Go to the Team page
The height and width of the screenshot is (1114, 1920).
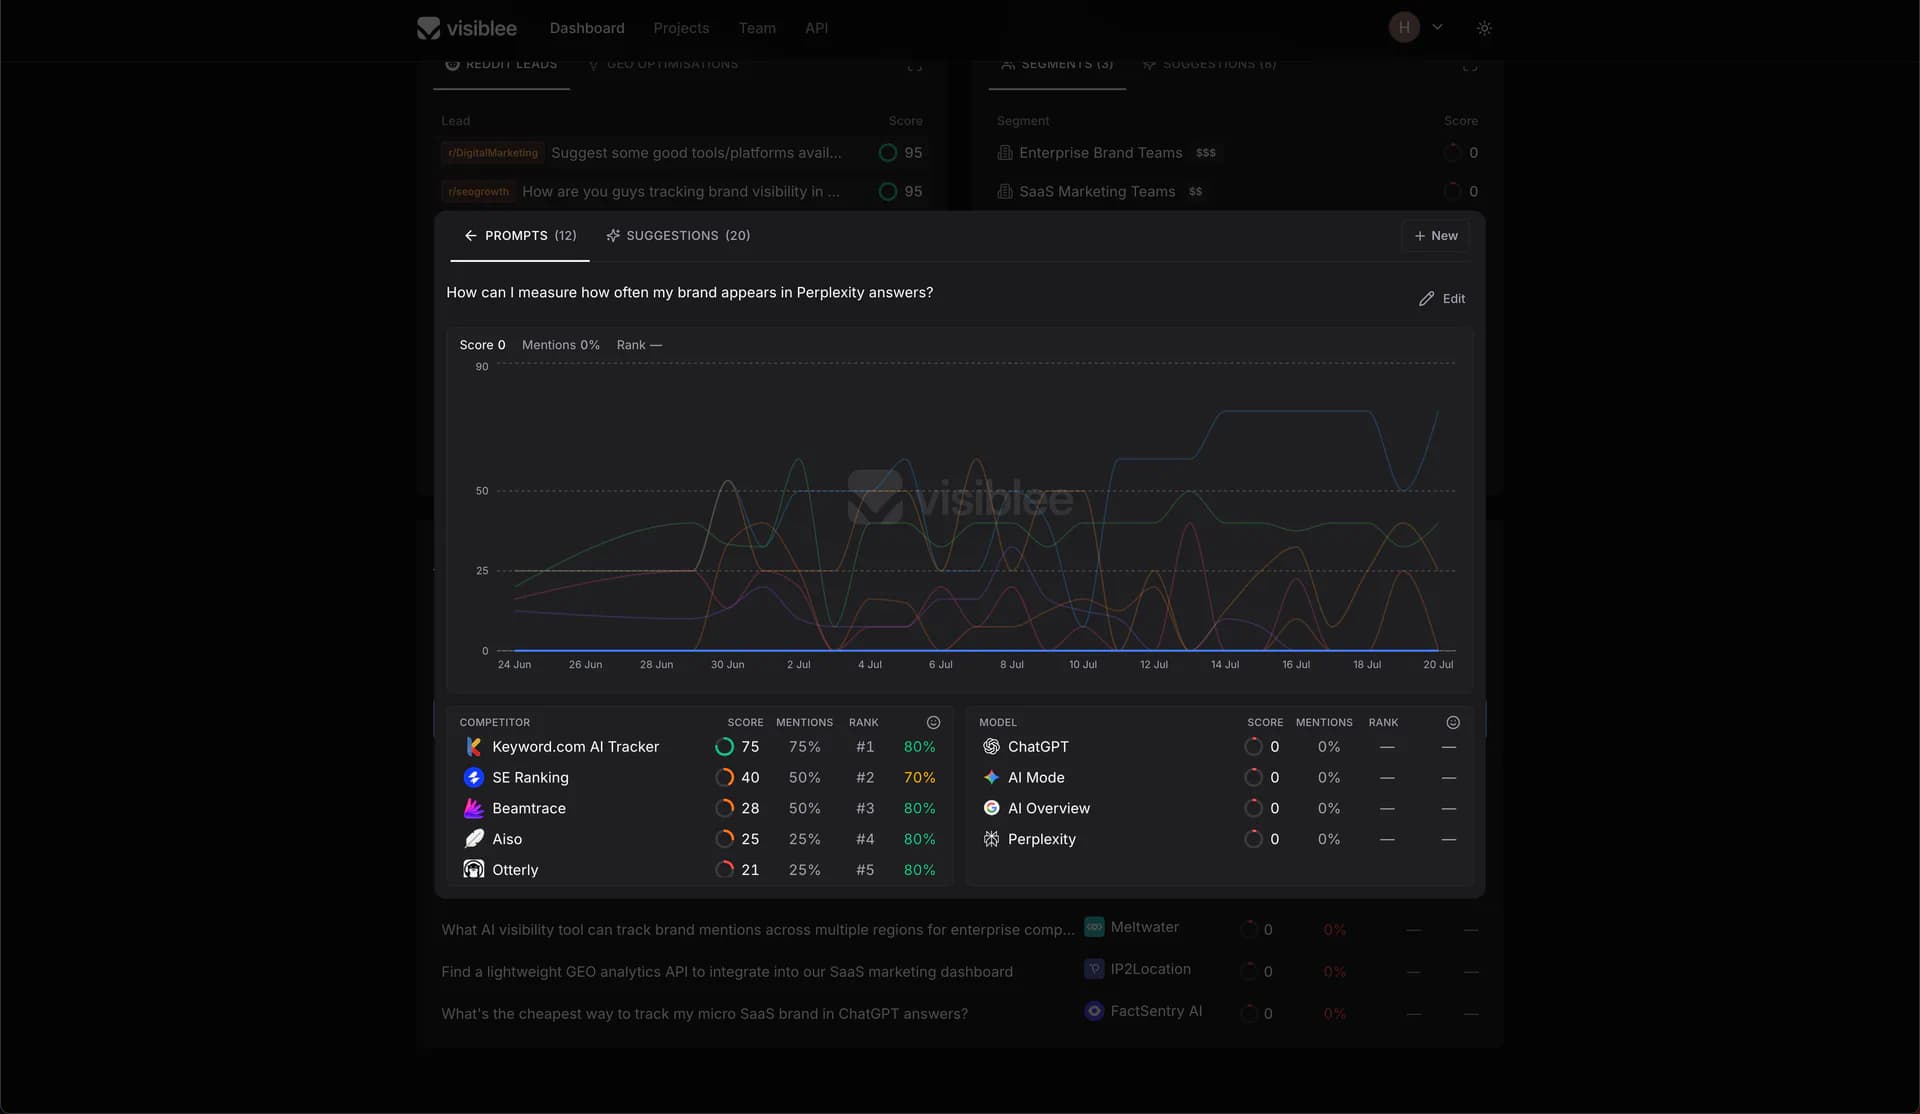coord(757,28)
